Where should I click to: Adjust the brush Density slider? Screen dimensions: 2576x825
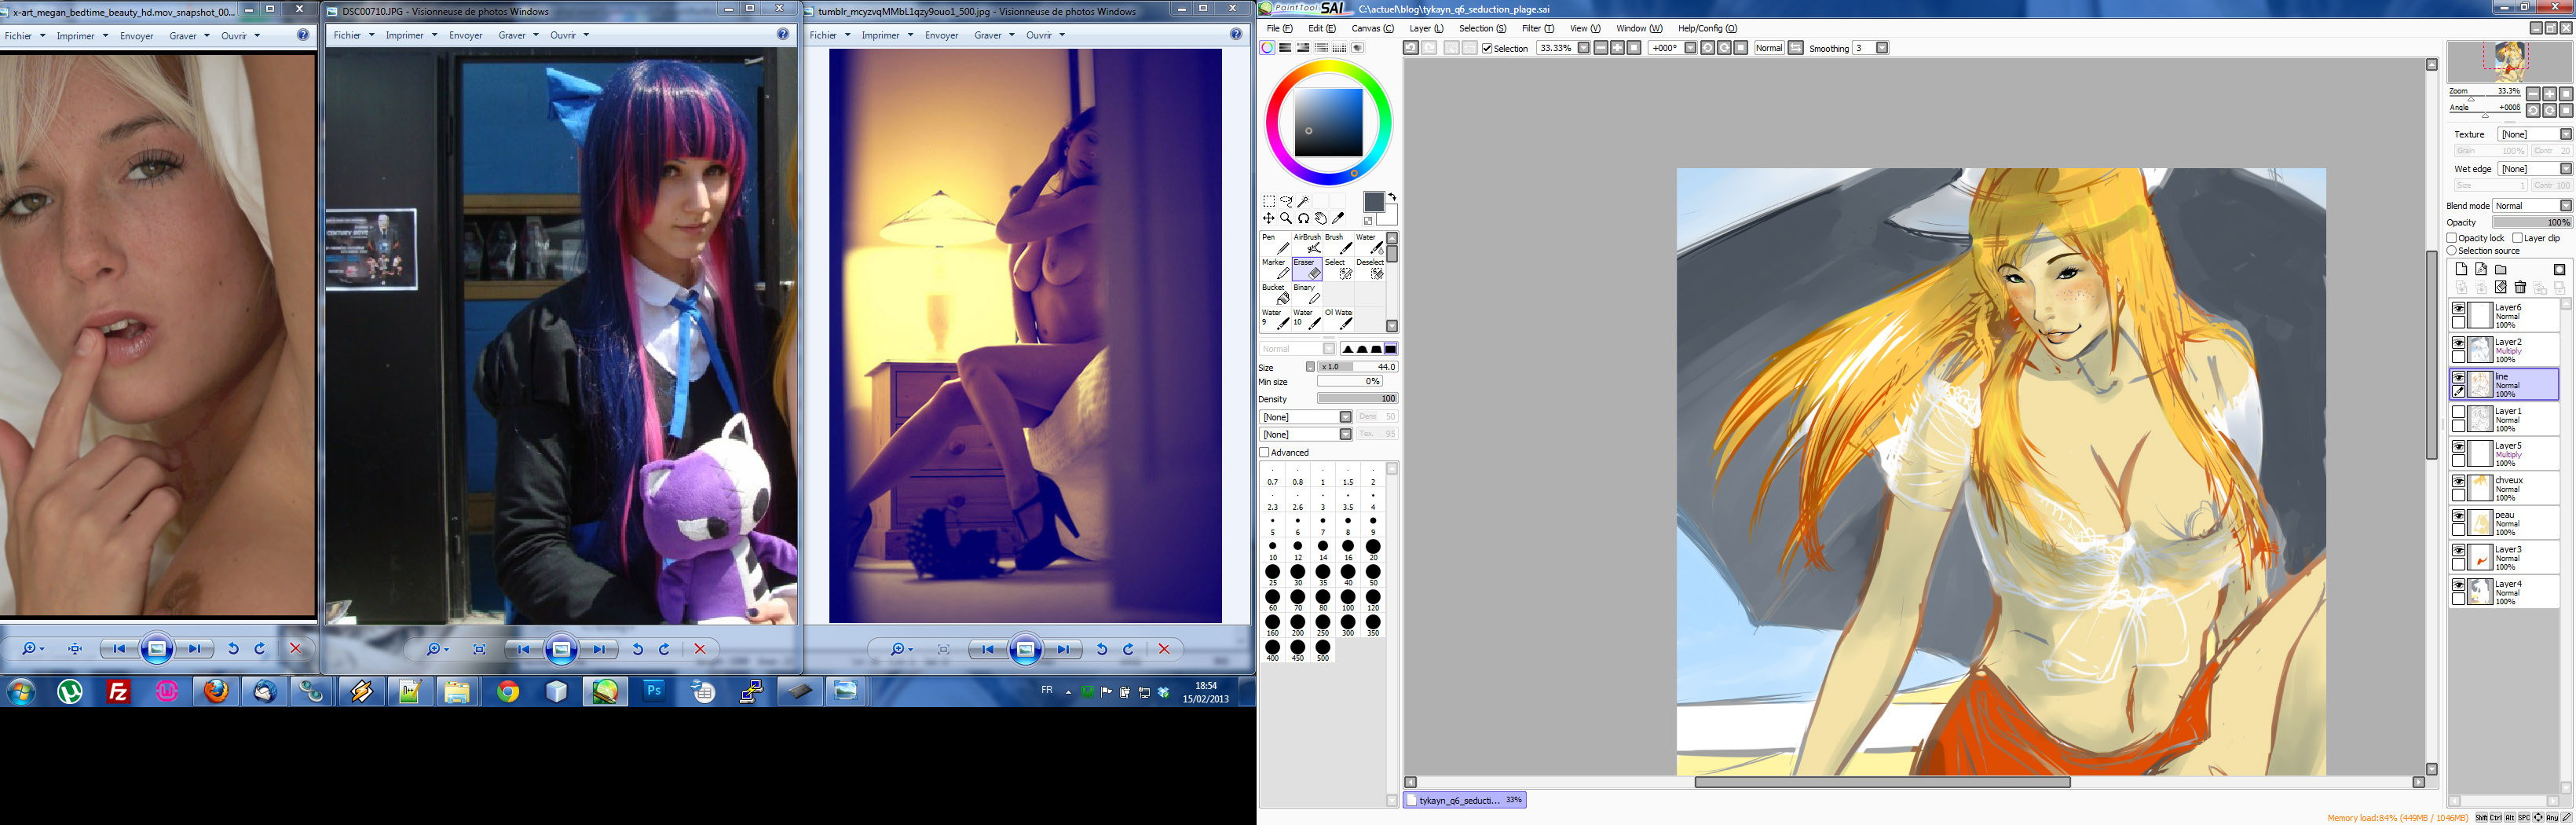(x=1357, y=398)
